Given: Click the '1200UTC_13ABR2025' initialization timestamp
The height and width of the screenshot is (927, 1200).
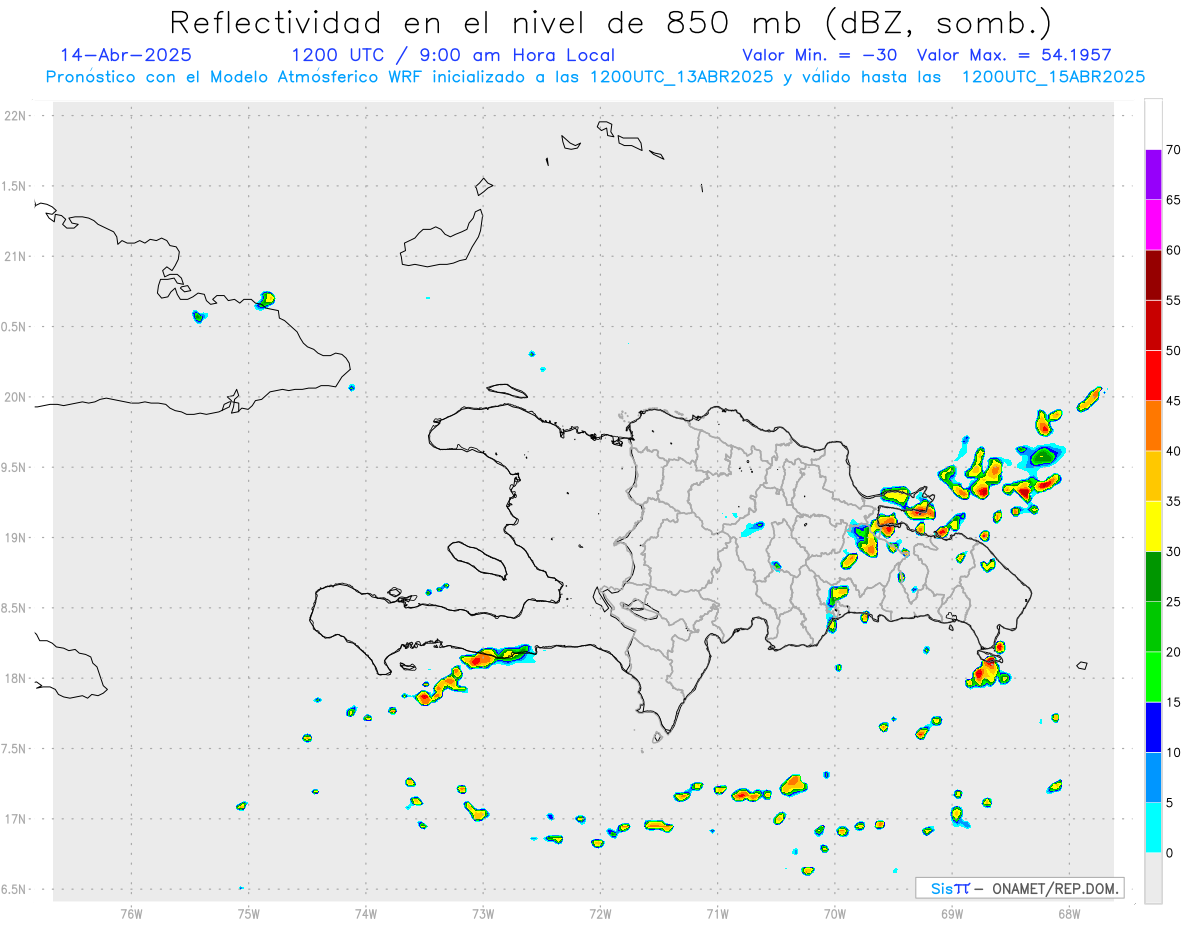Looking at the screenshot, I should tap(682, 76).
